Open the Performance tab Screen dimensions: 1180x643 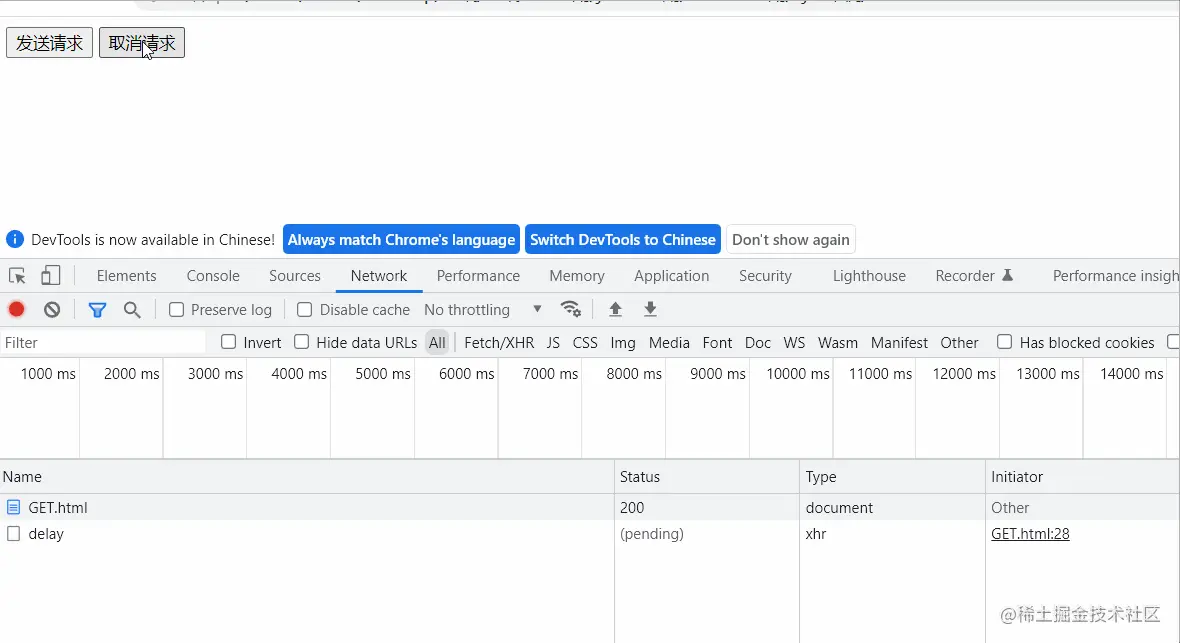coord(478,276)
